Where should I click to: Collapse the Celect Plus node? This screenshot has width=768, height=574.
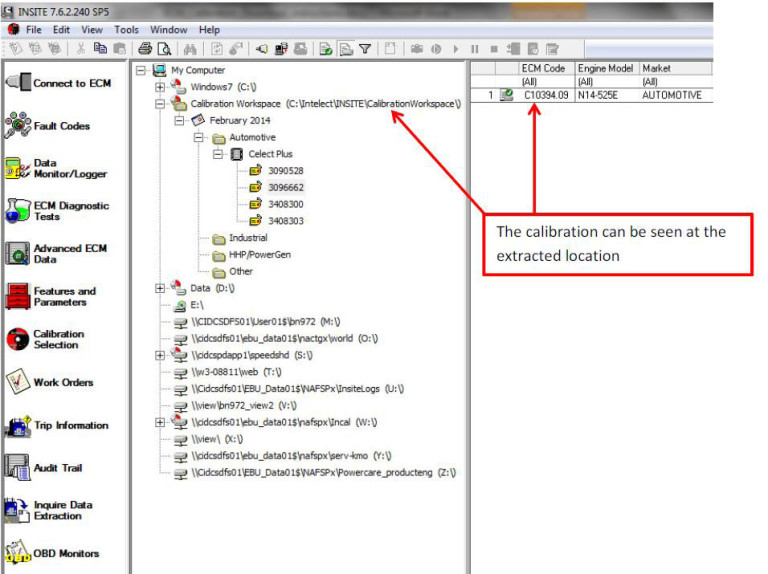tap(217, 154)
